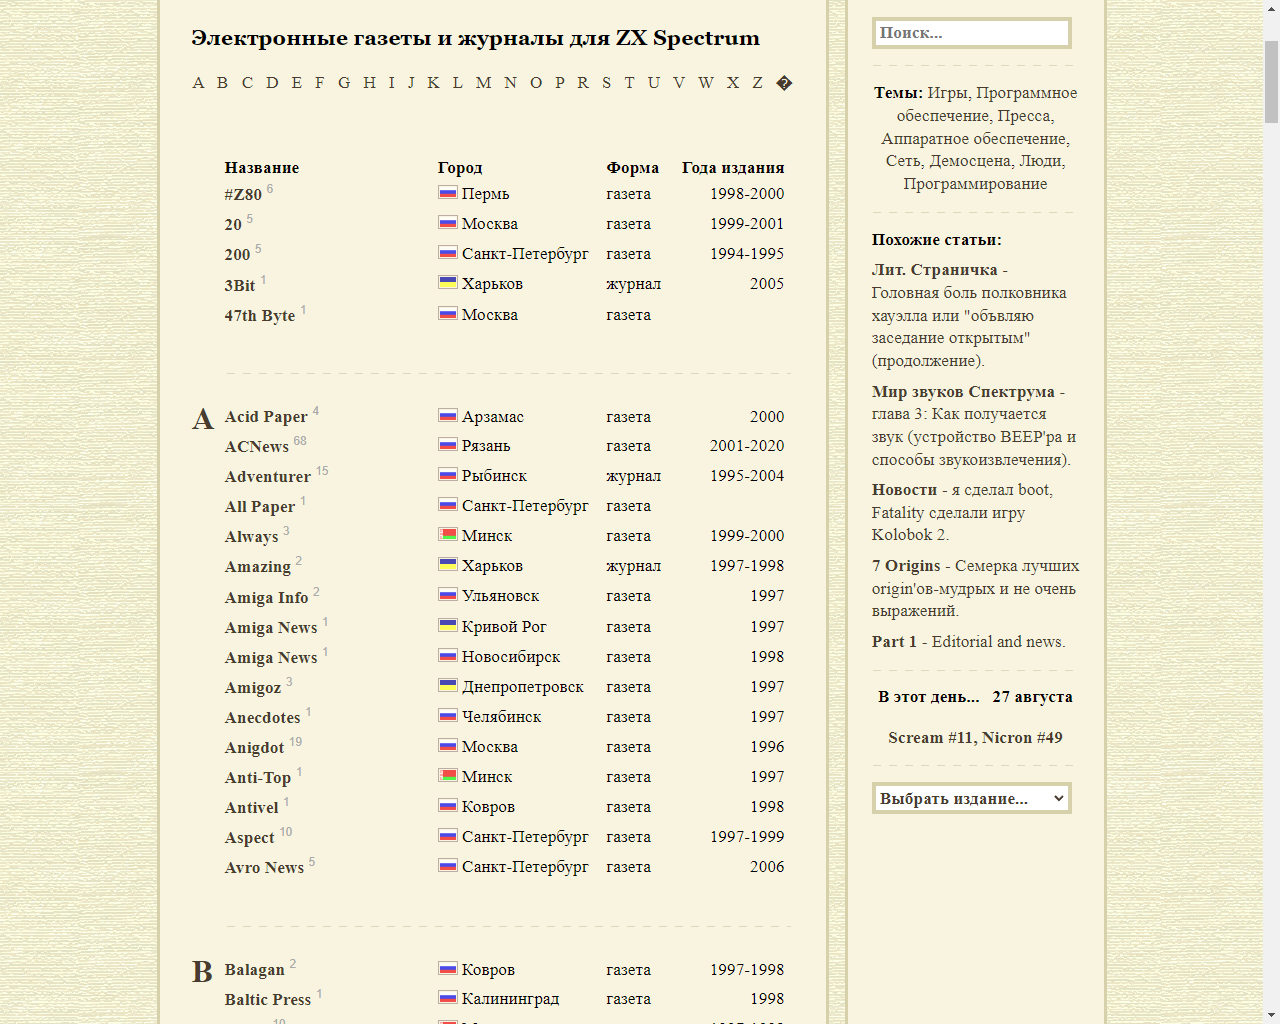Click the flag in the All Paper row
The height and width of the screenshot is (1024, 1280).
[x=448, y=505]
